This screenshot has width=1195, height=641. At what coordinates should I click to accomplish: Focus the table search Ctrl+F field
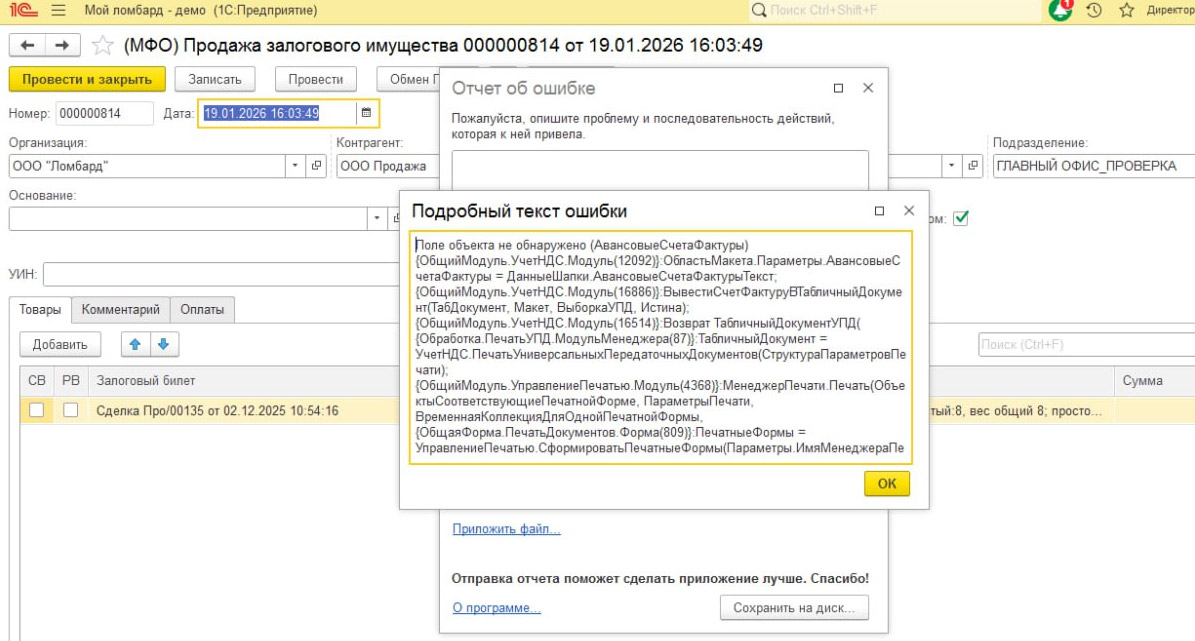(1086, 345)
